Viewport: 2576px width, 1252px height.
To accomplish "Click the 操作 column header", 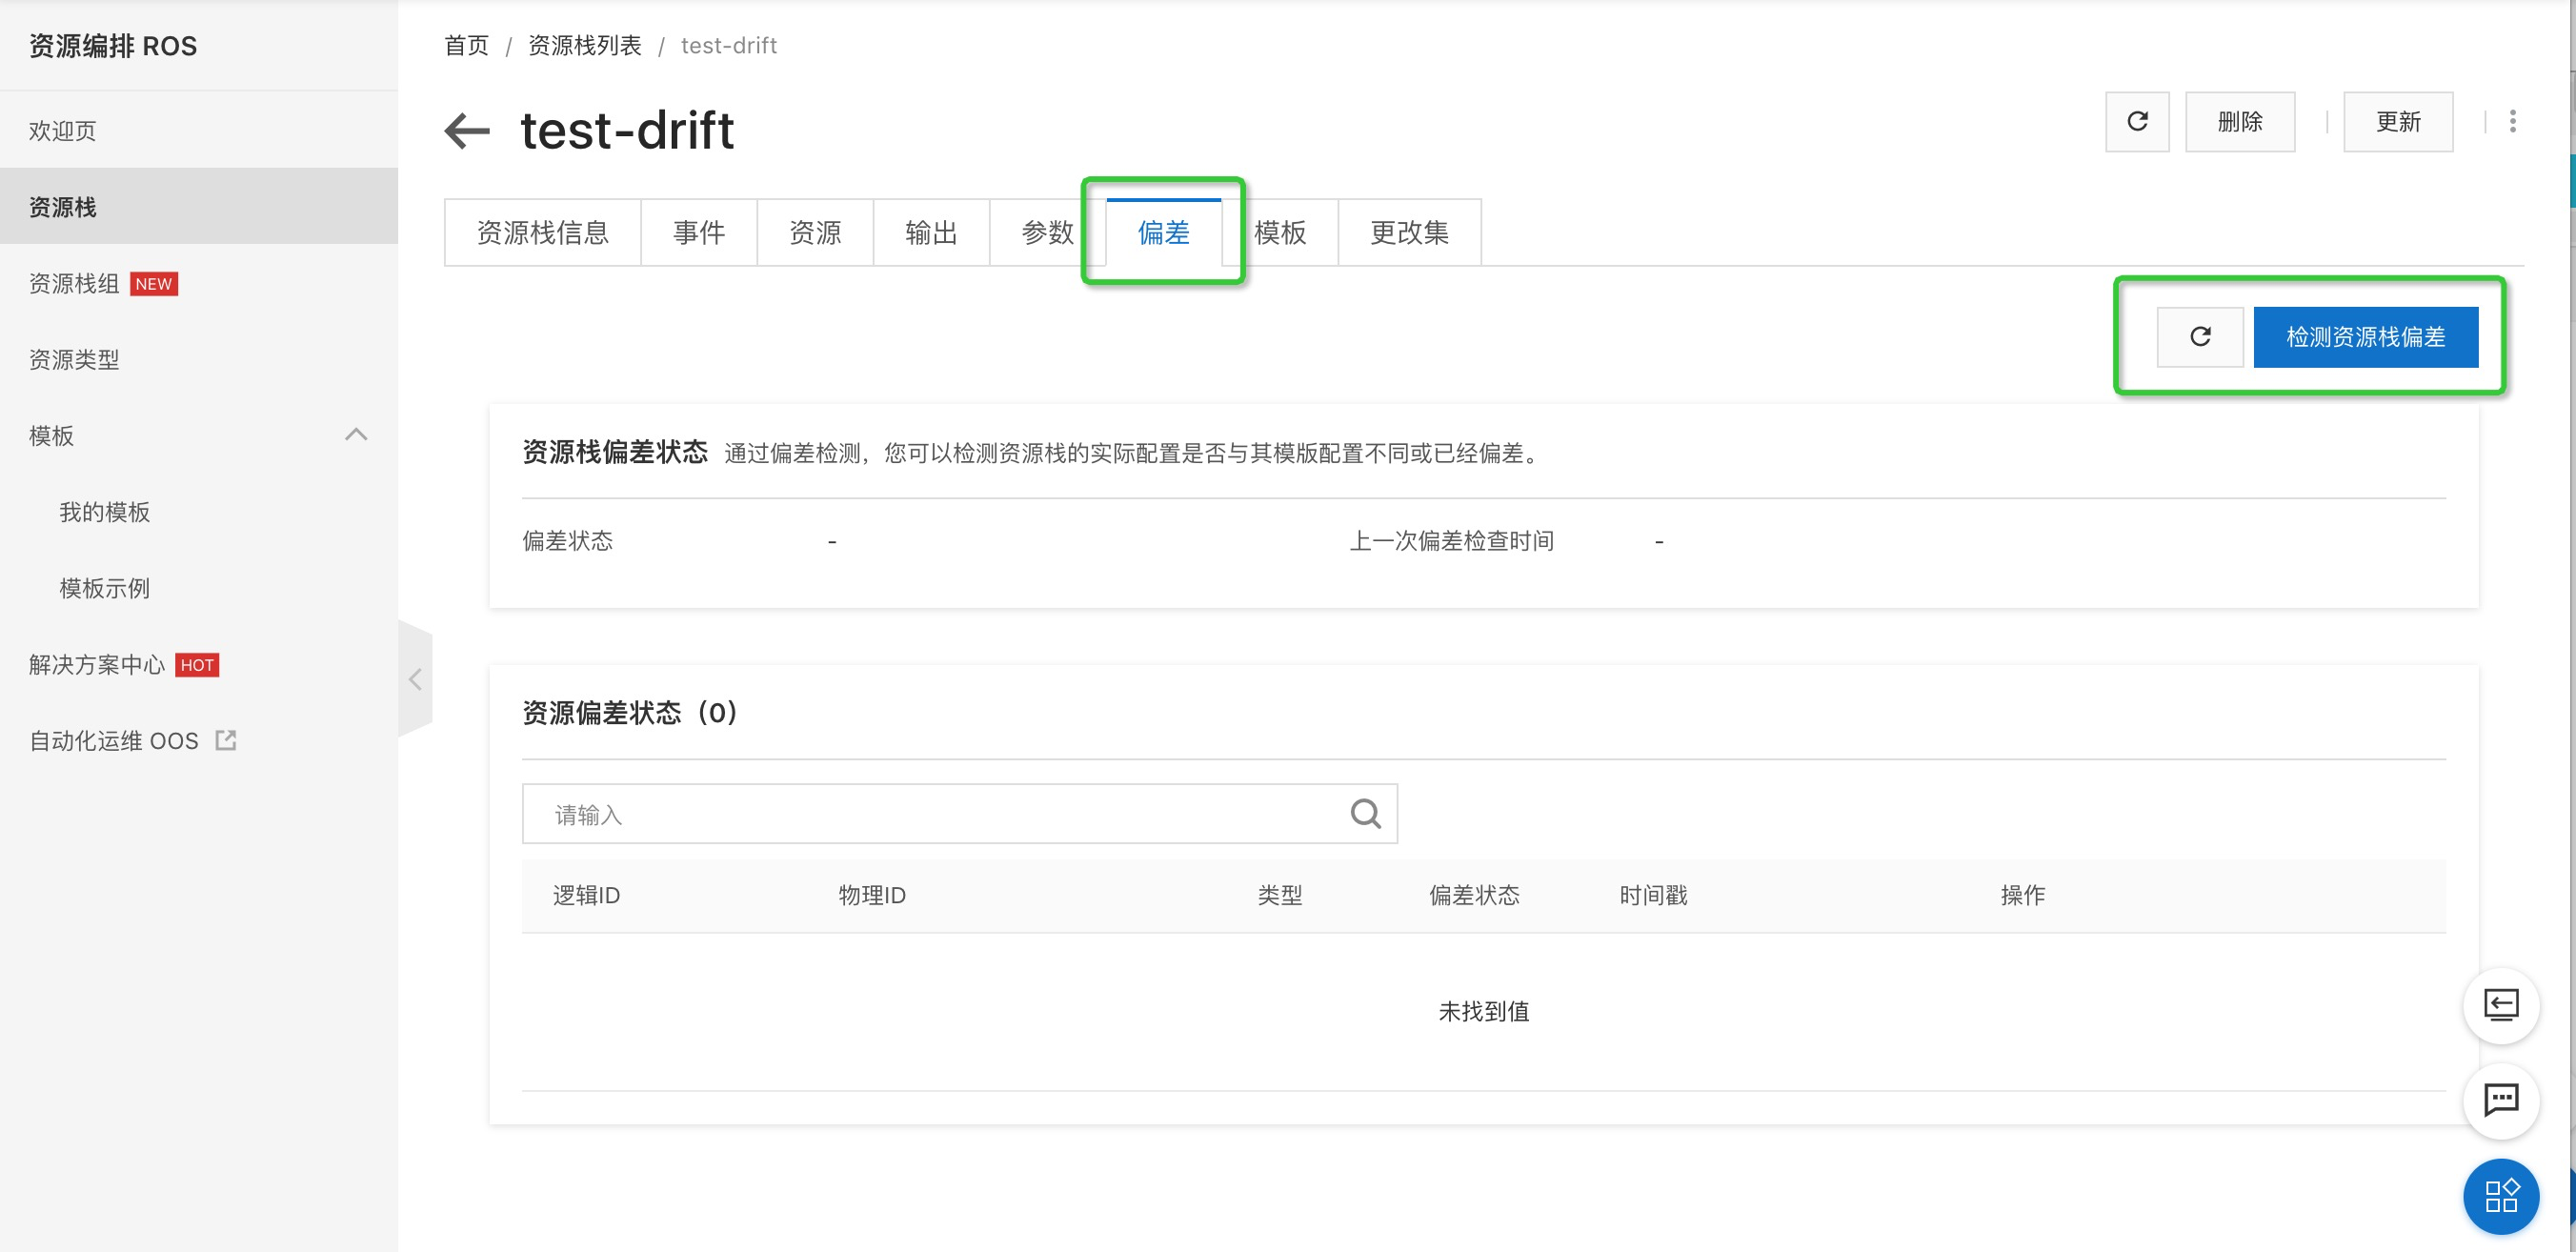I will [2023, 896].
